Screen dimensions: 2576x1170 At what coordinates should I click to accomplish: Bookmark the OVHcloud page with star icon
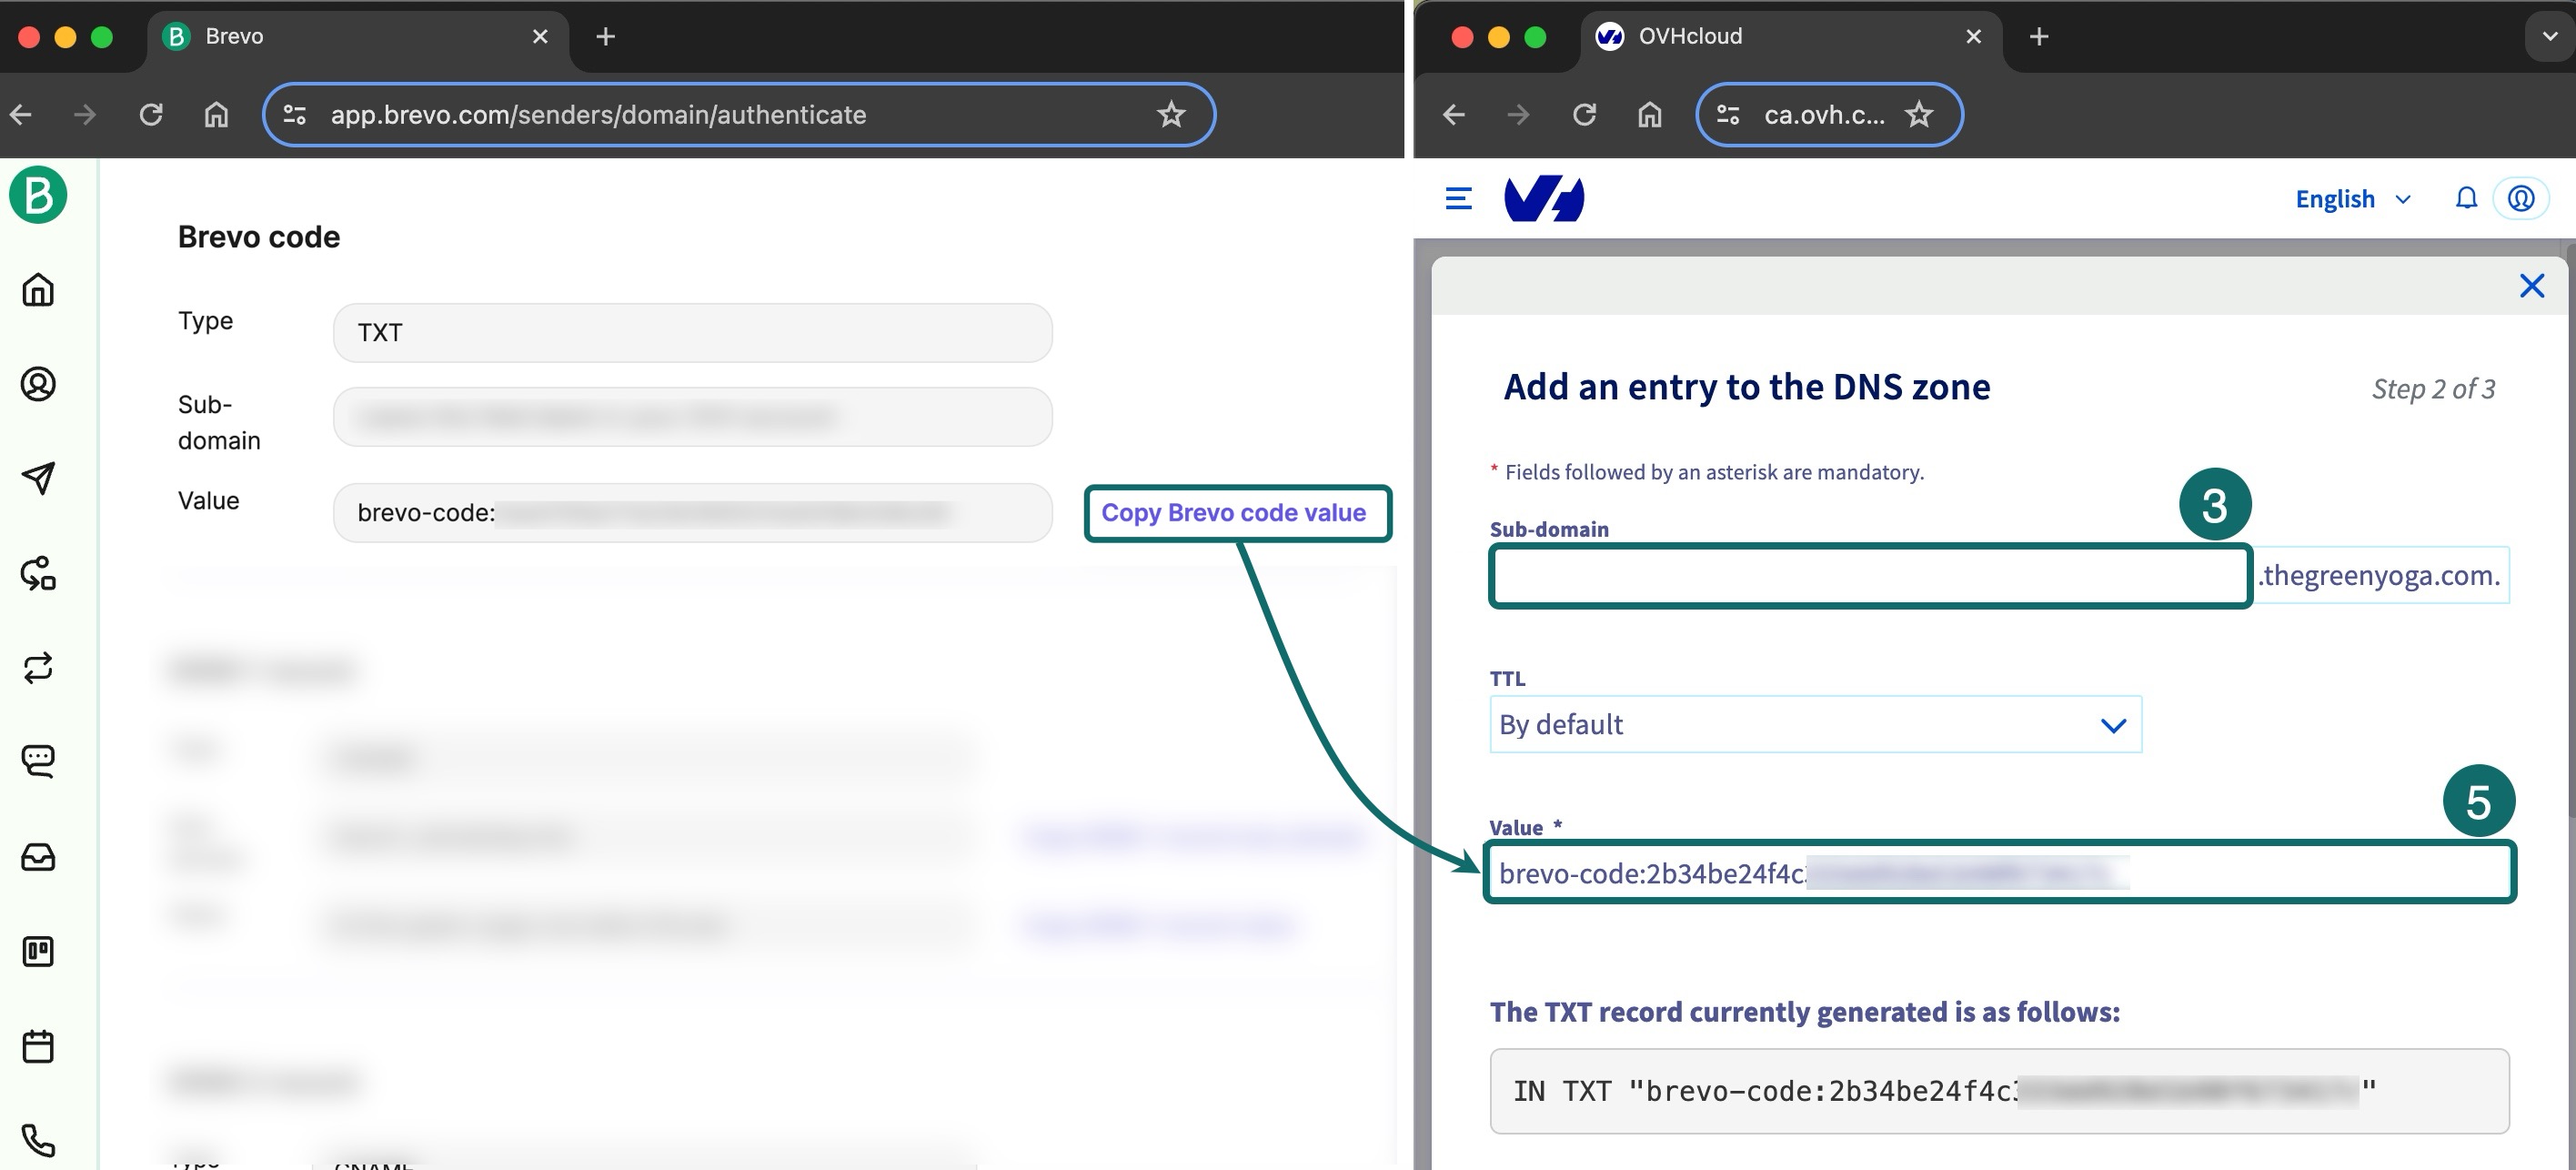(1918, 115)
